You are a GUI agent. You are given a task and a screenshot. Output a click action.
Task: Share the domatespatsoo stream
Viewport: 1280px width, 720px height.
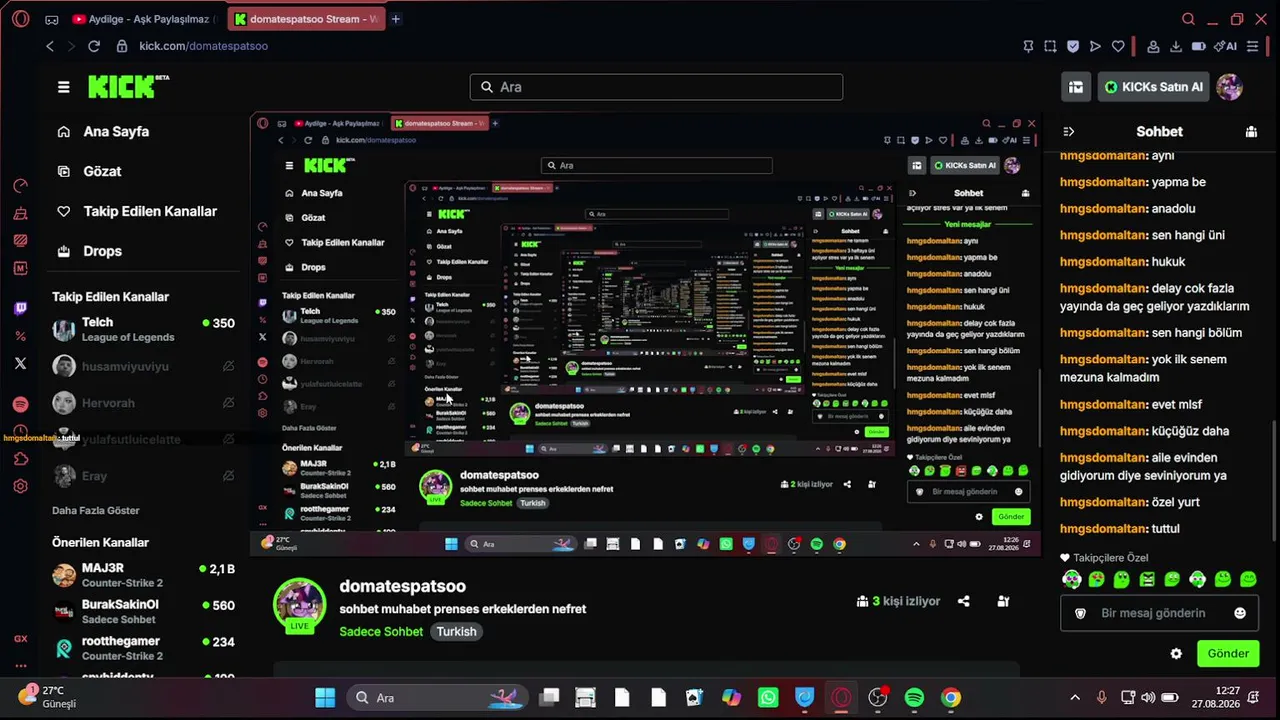click(964, 601)
